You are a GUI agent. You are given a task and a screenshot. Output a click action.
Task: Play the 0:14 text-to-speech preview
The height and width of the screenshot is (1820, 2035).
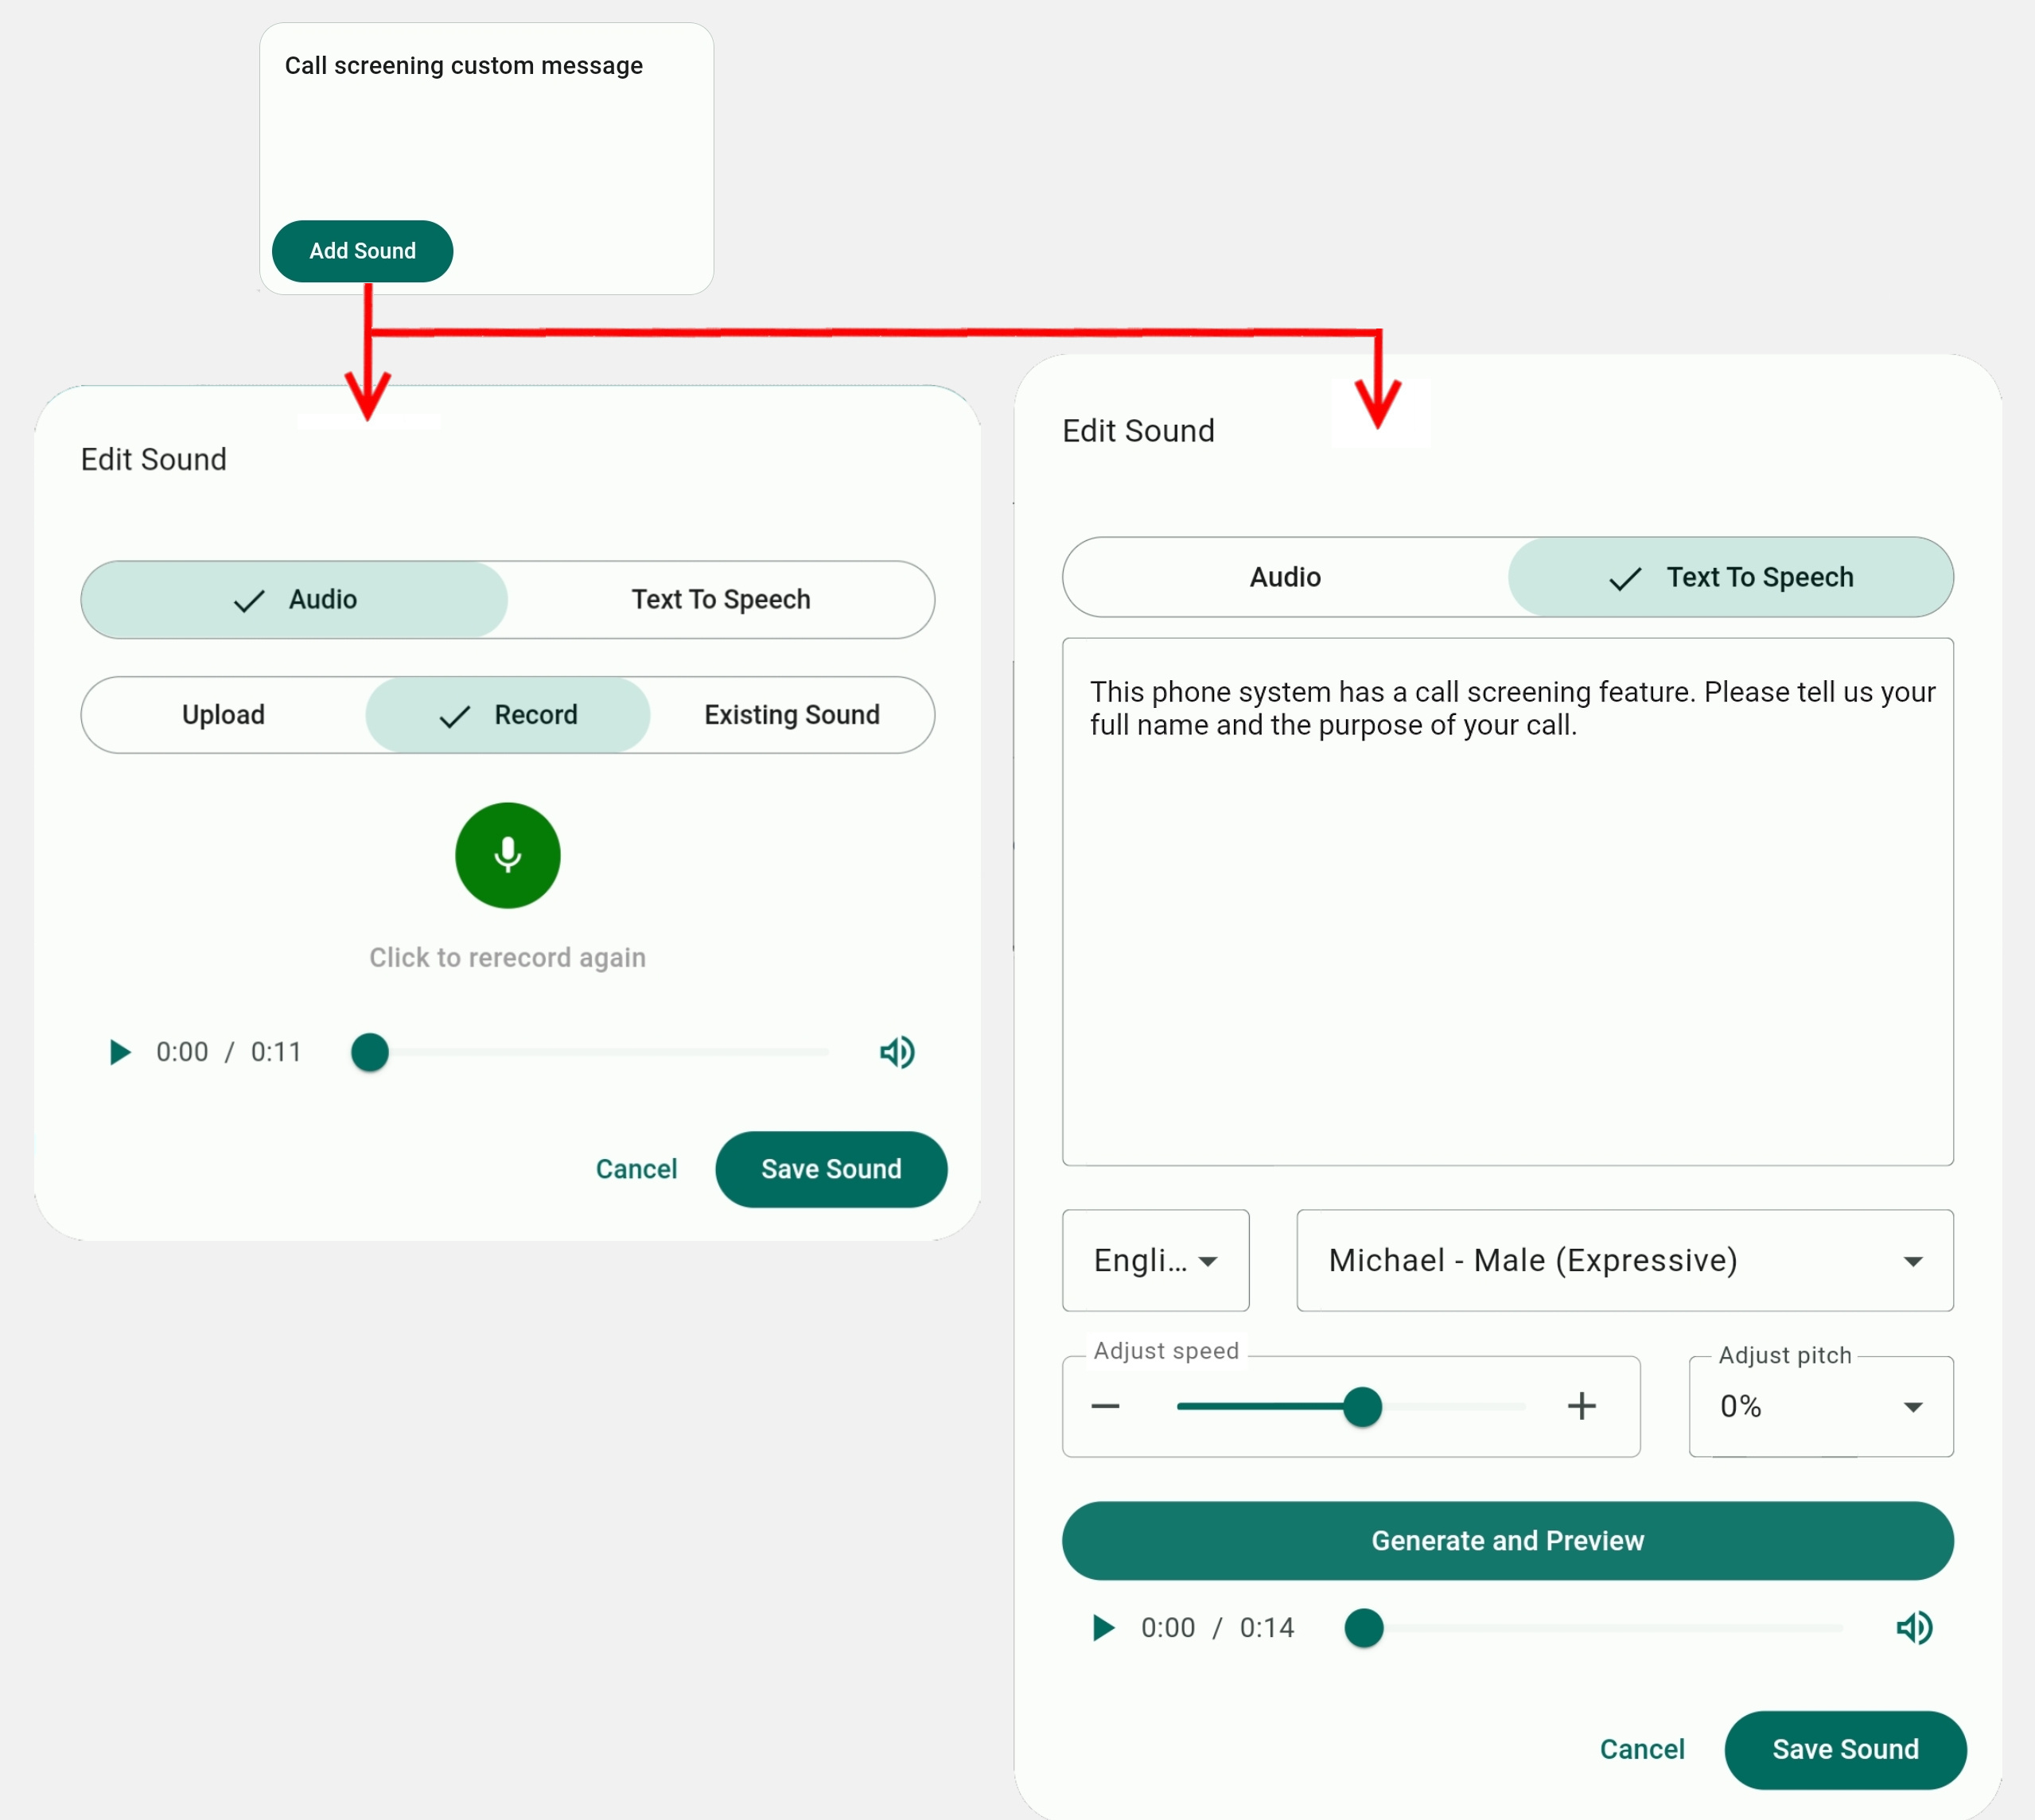coord(1103,1628)
